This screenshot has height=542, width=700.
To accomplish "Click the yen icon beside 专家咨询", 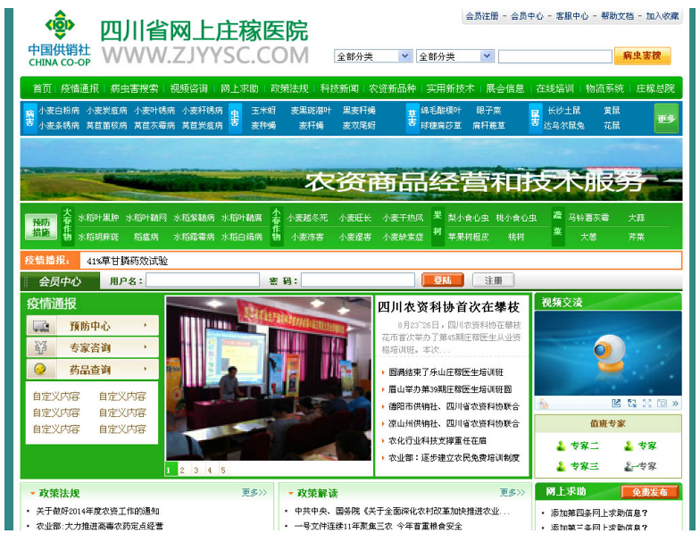I will click(x=41, y=348).
